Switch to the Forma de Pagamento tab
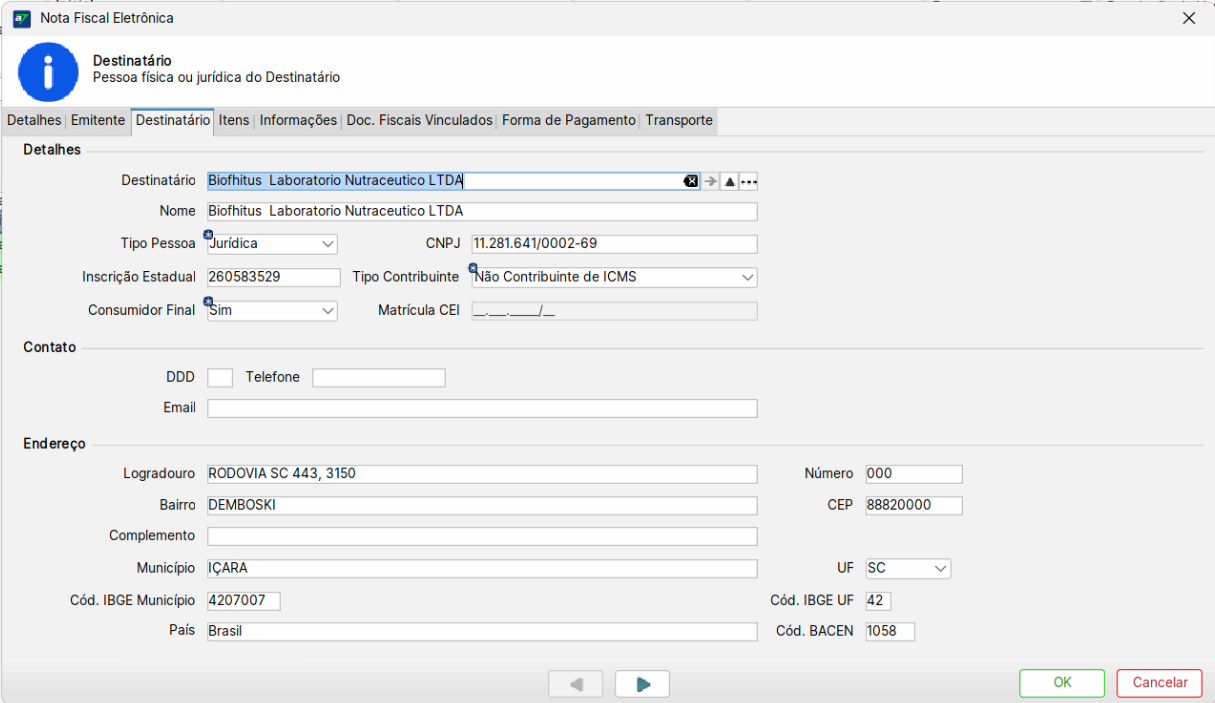 pyautogui.click(x=569, y=120)
